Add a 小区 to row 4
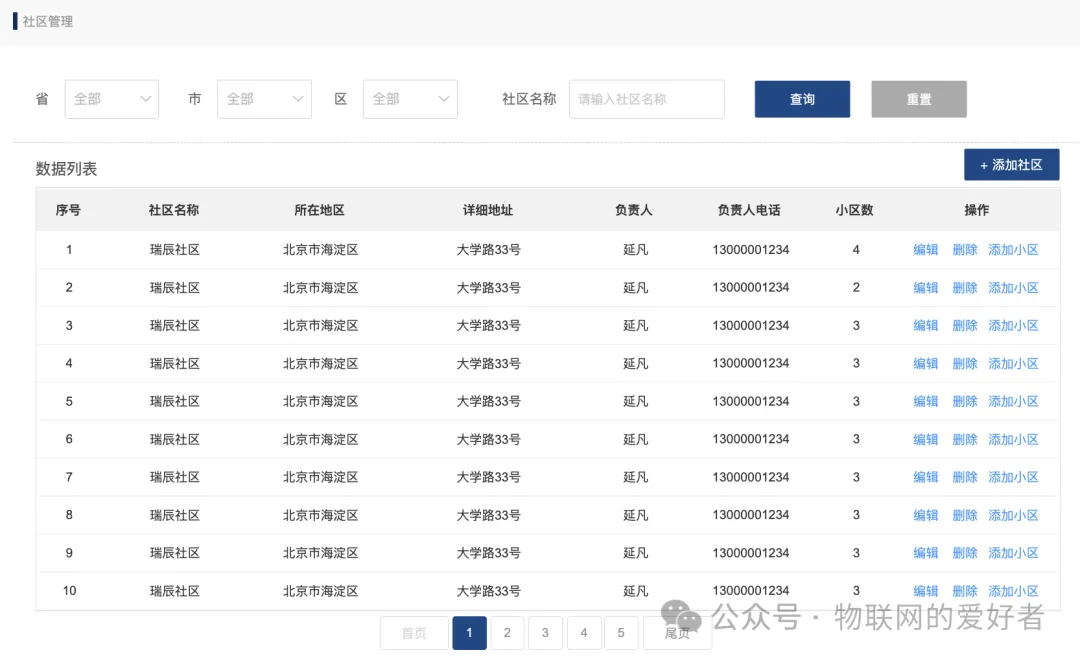The image size is (1080, 661). (x=1013, y=364)
